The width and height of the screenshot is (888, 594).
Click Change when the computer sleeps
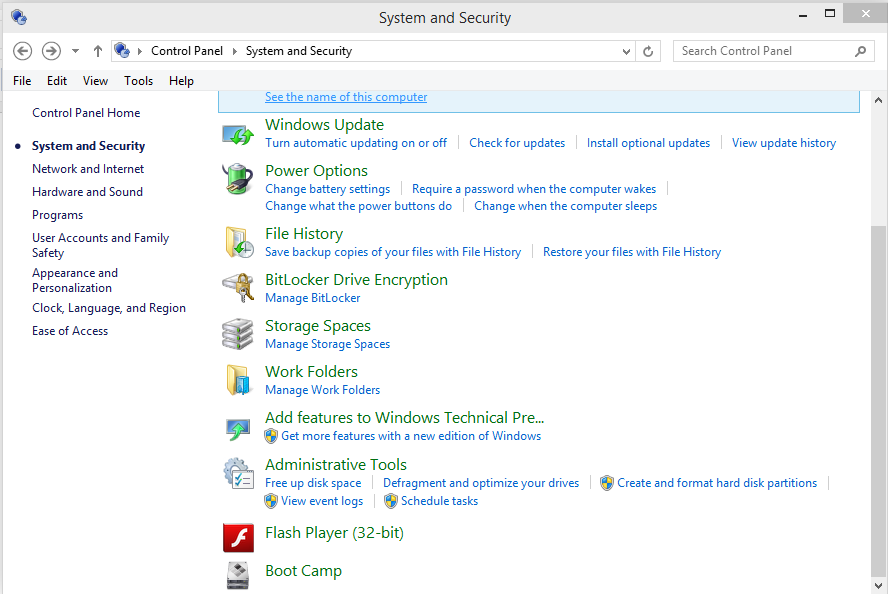[x=566, y=206]
